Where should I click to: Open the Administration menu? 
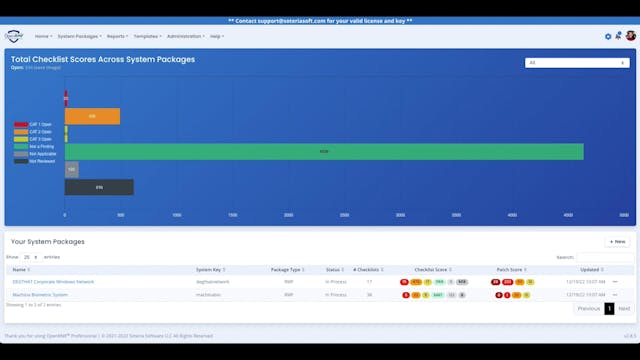click(186, 36)
